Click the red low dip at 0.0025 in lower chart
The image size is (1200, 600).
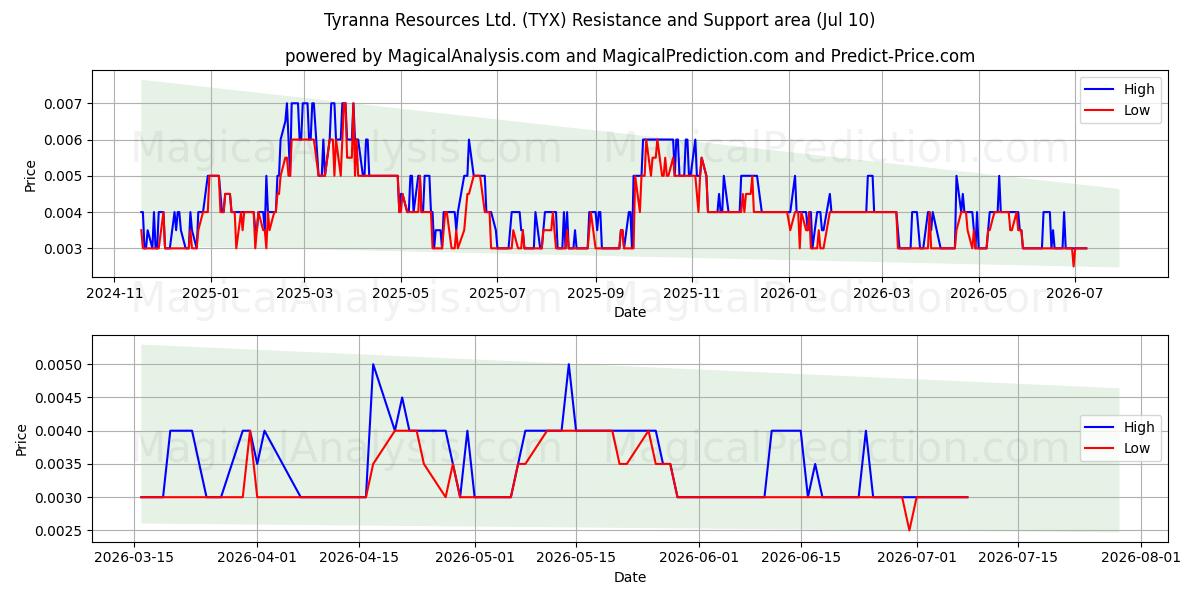[x=909, y=529]
